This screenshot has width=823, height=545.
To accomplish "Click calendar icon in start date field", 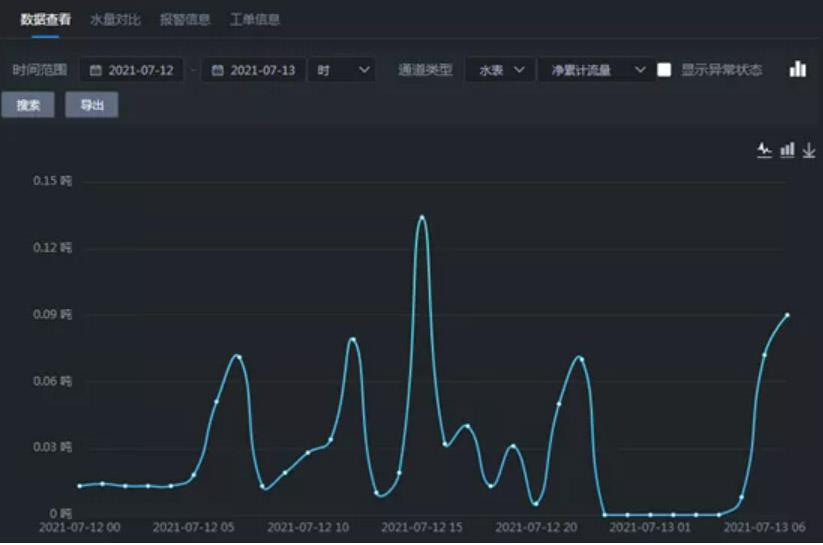I will (x=96, y=71).
